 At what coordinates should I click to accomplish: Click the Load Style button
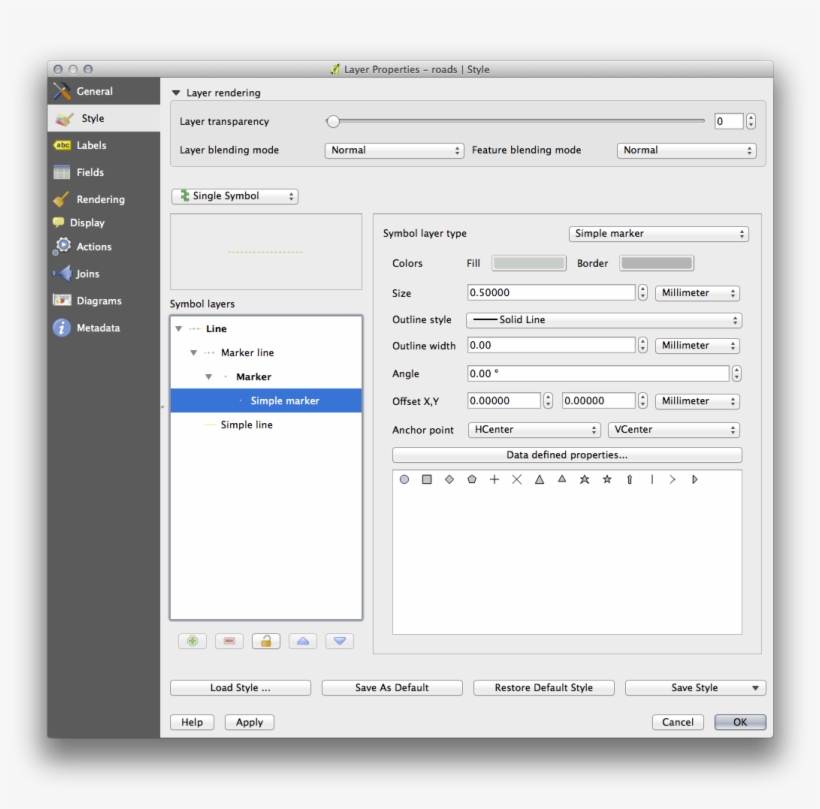pos(240,688)
